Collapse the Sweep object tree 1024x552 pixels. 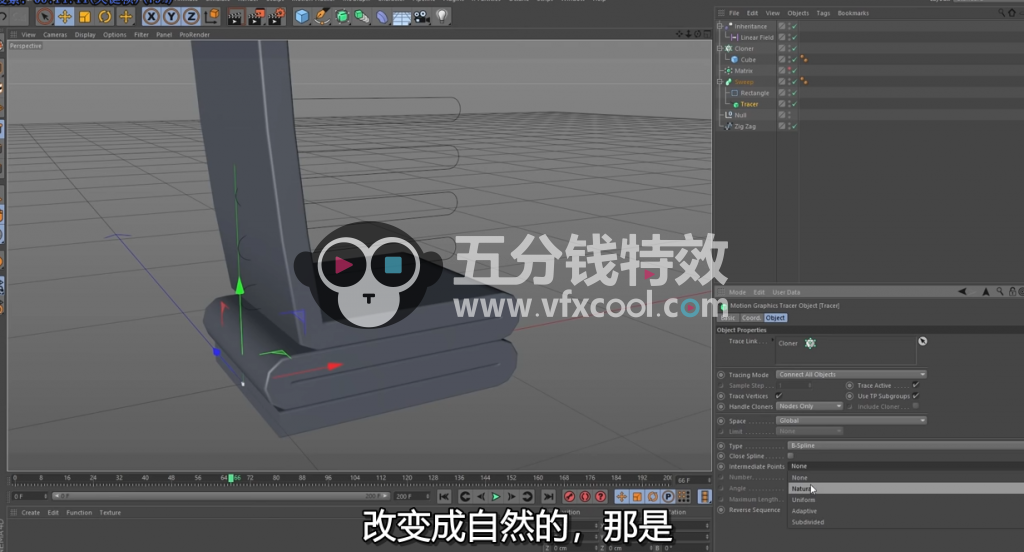[x=720, y=82]
